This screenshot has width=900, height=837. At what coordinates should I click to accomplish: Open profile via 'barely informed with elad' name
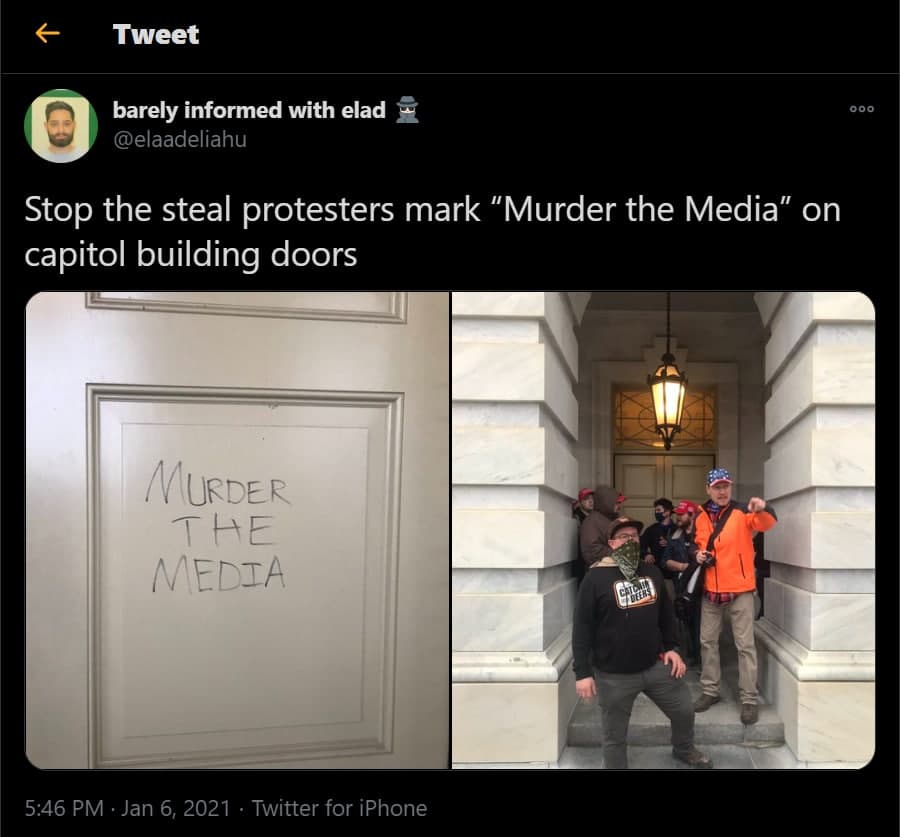tap(249, 110)
